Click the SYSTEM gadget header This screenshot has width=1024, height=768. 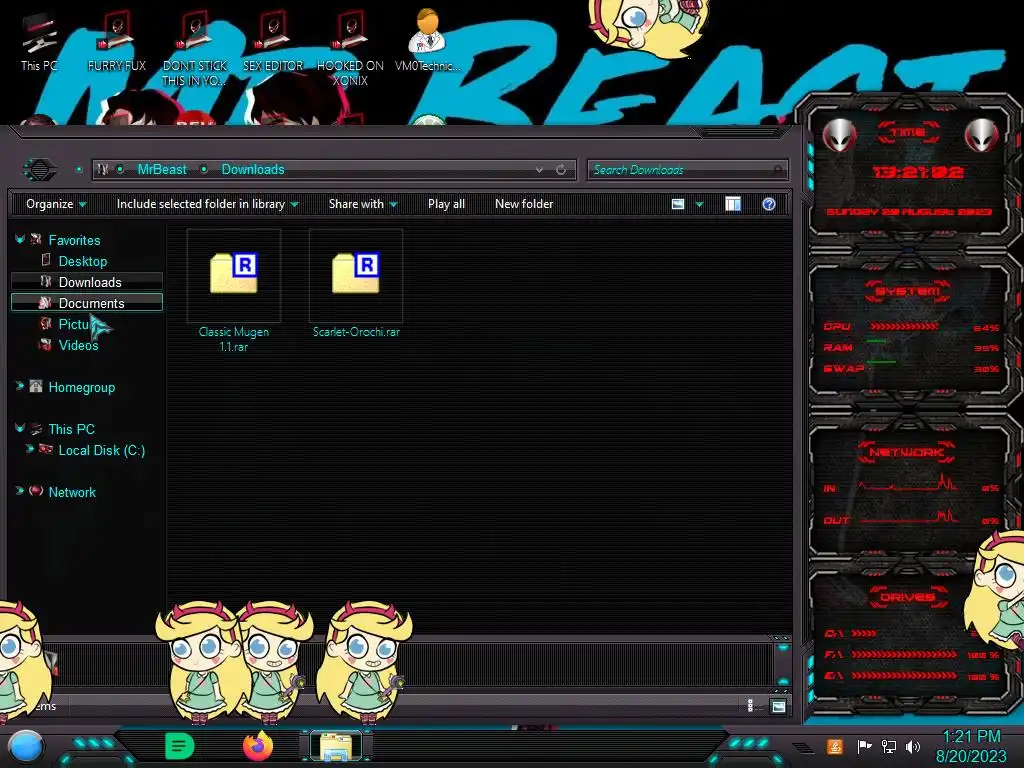point(908,291)
